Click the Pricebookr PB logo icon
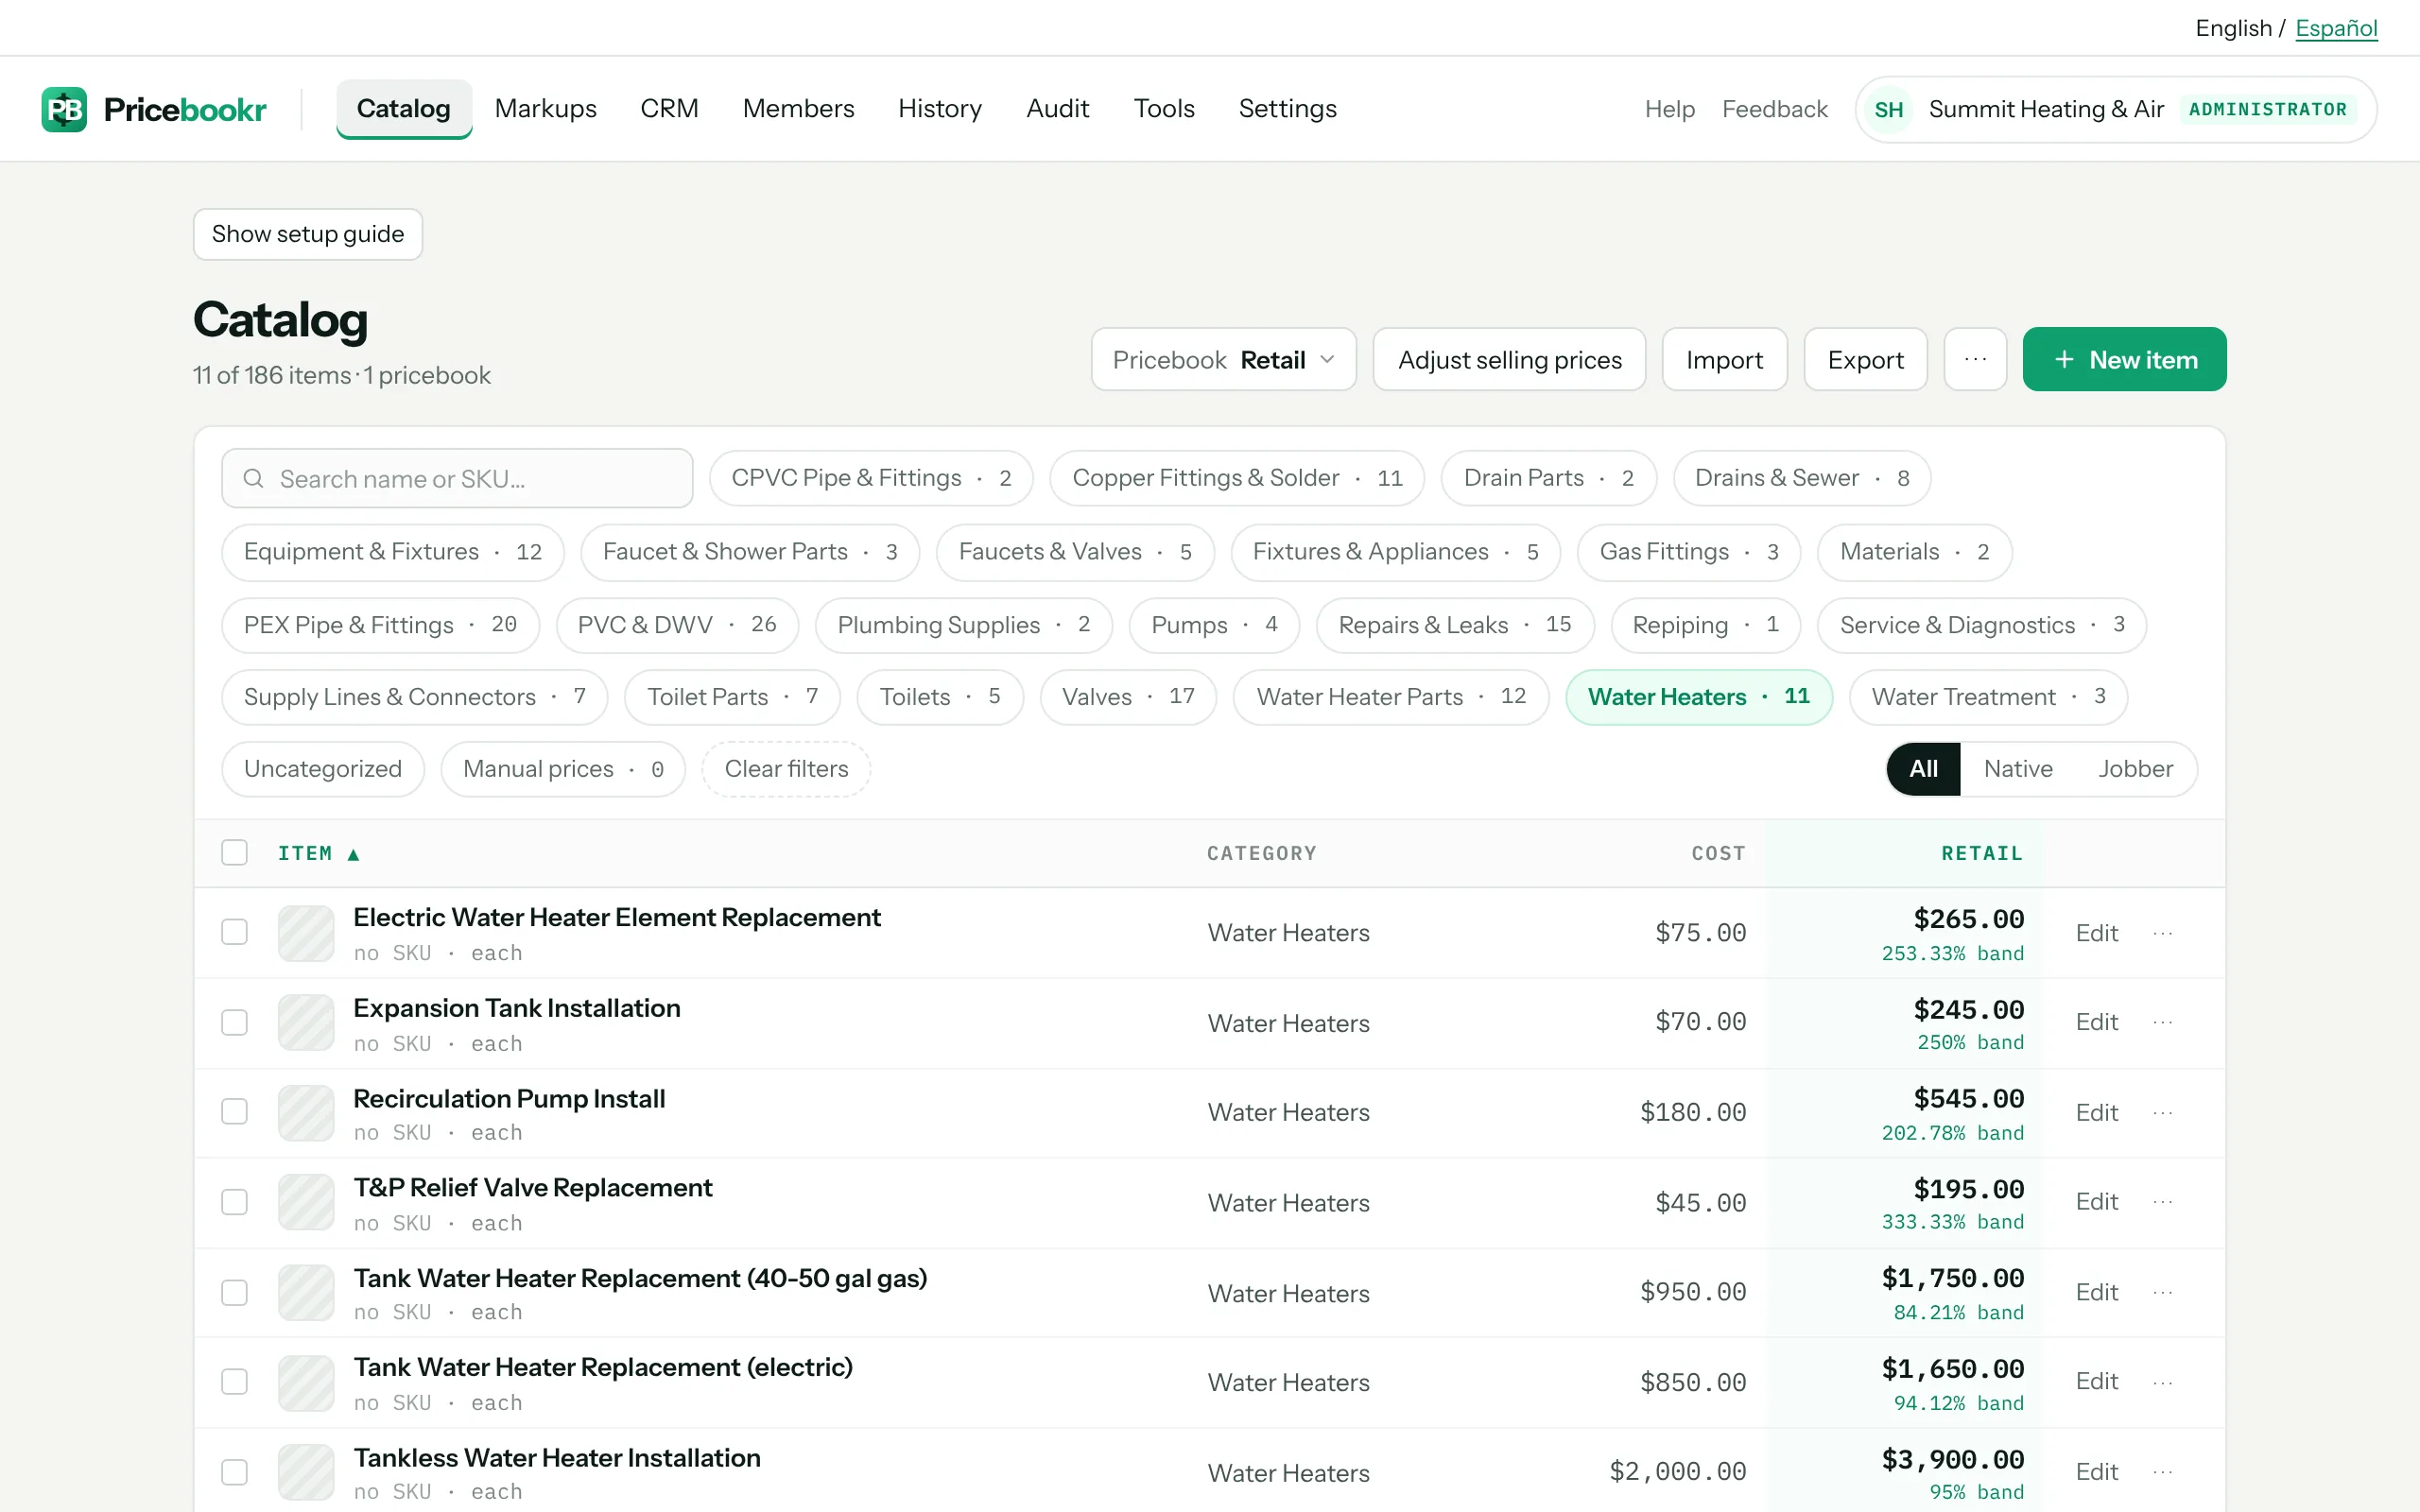The width and height of the screenshot is (2420, 1512). tap(64, 109)
